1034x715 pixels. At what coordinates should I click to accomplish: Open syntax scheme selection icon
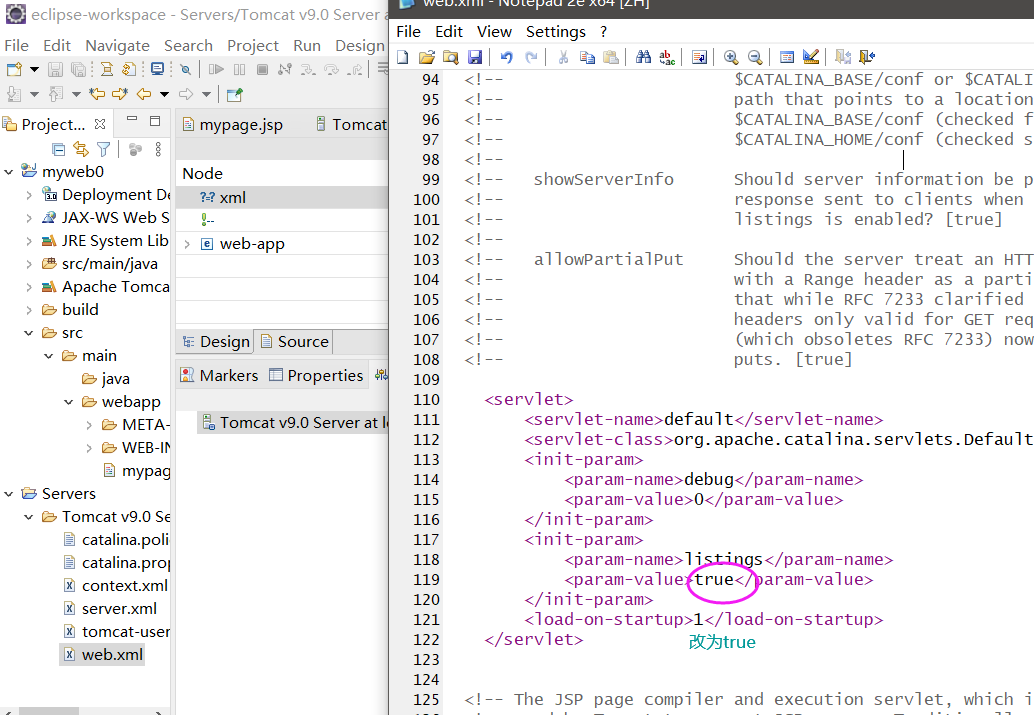tap(787, 57)
